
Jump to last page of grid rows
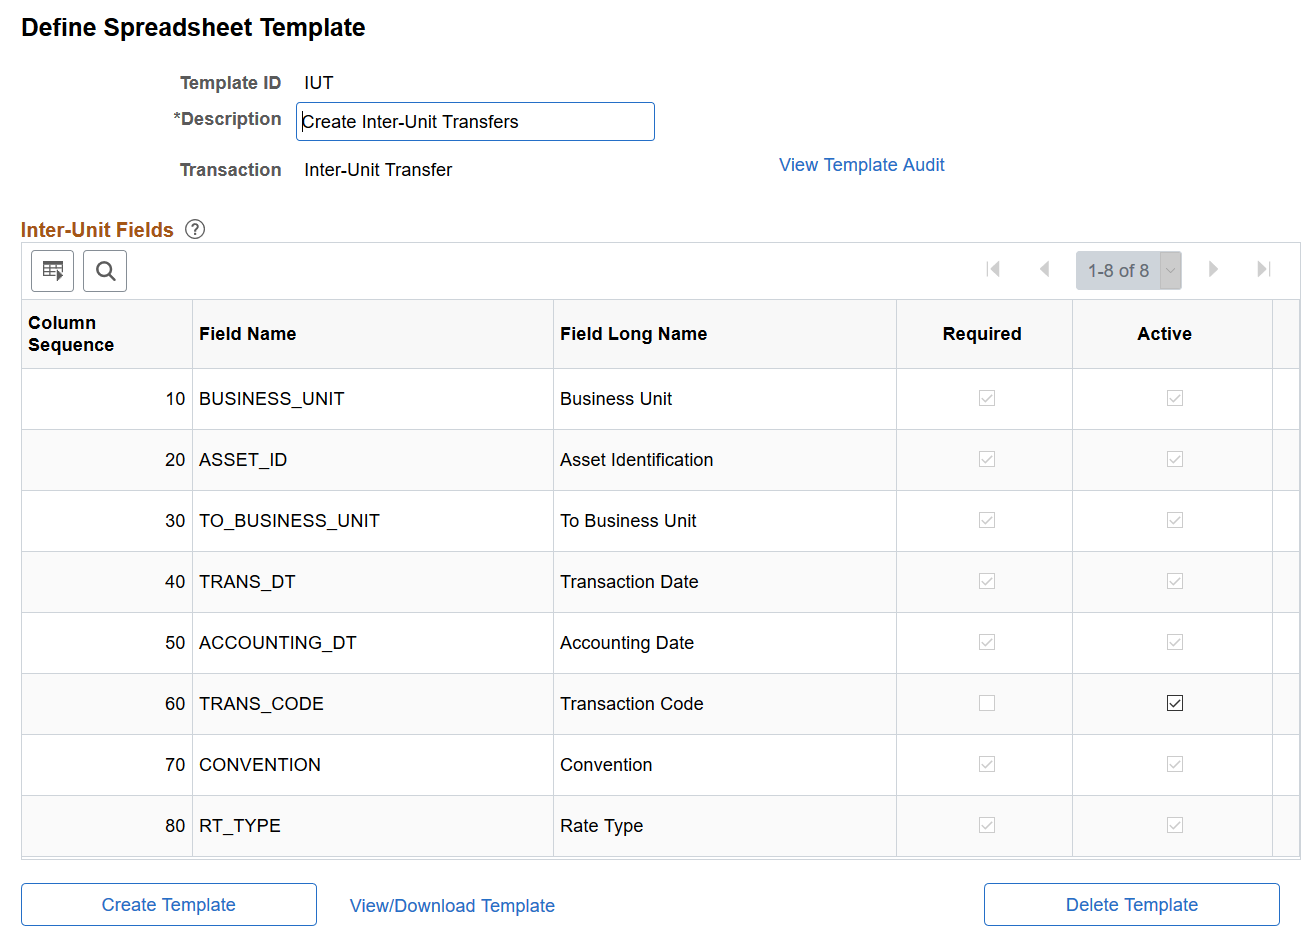(1264, 269)
